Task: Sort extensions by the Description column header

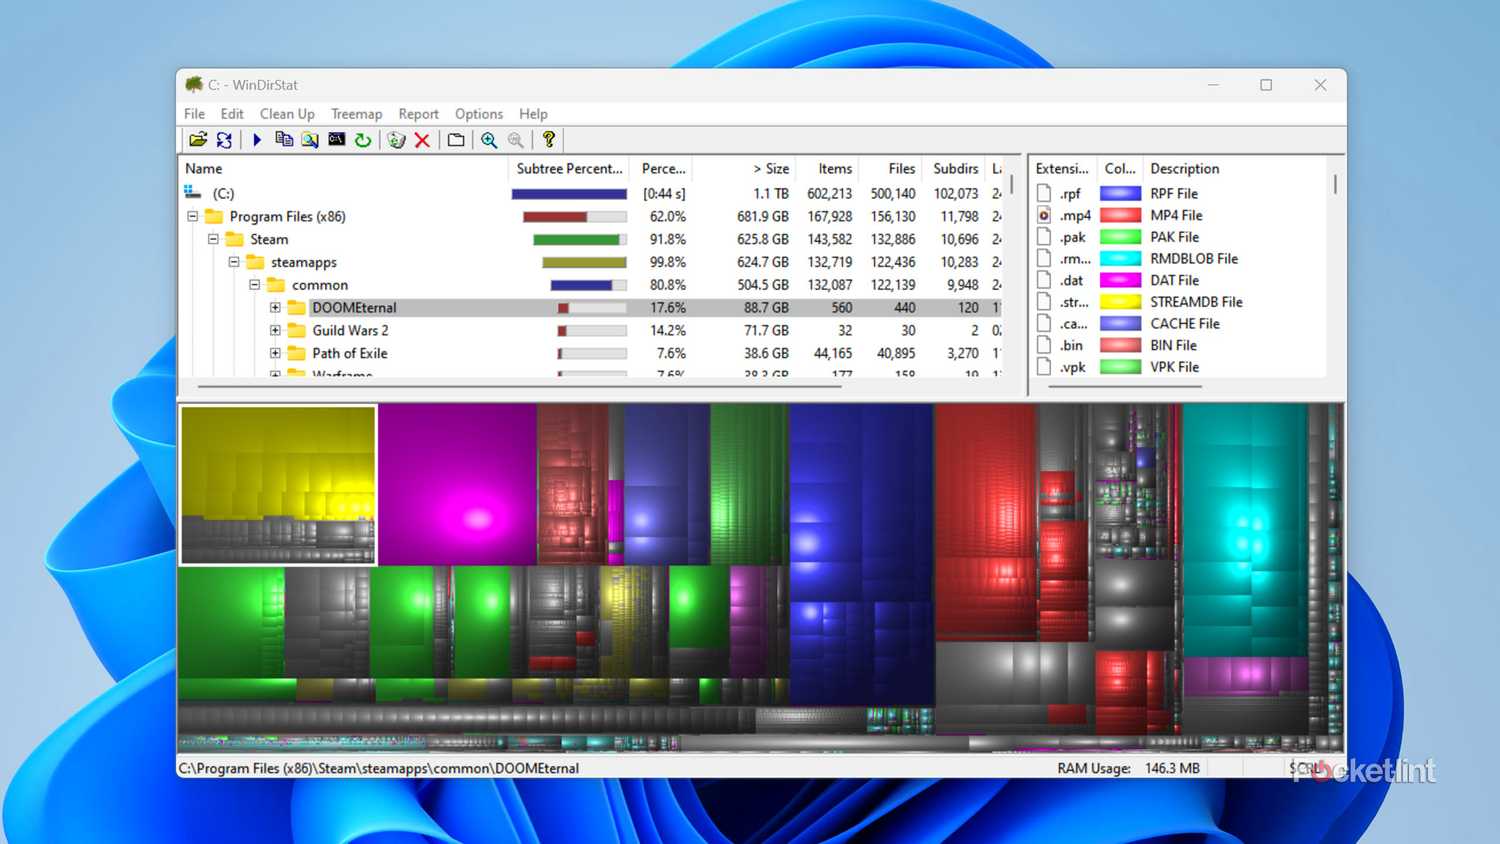Action: coord(1184,168)
